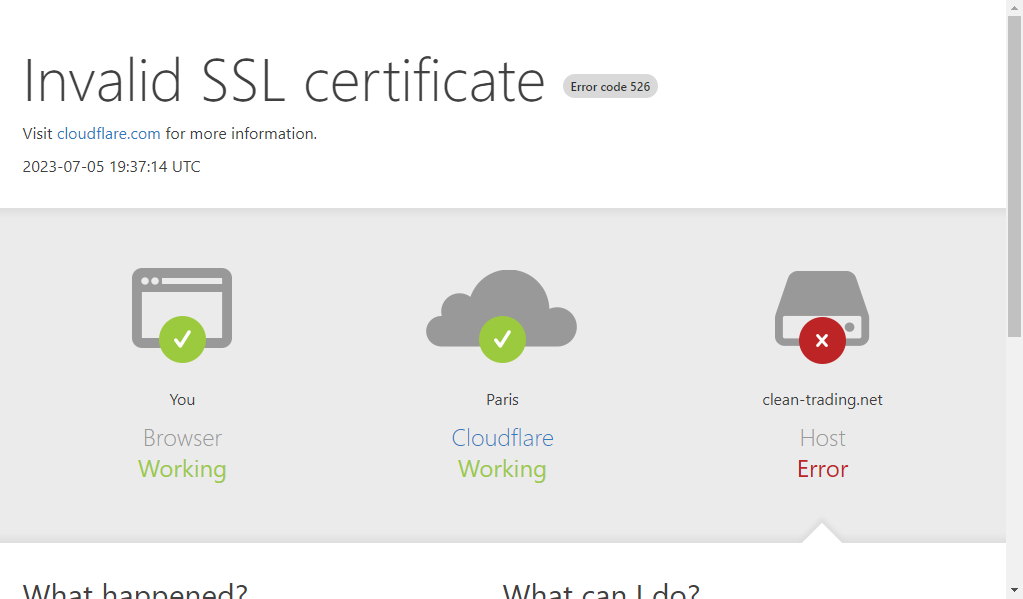The height and width of the screenshot is (599, 1023).
Task: Click the red Error status text
Action: point(822,469)
